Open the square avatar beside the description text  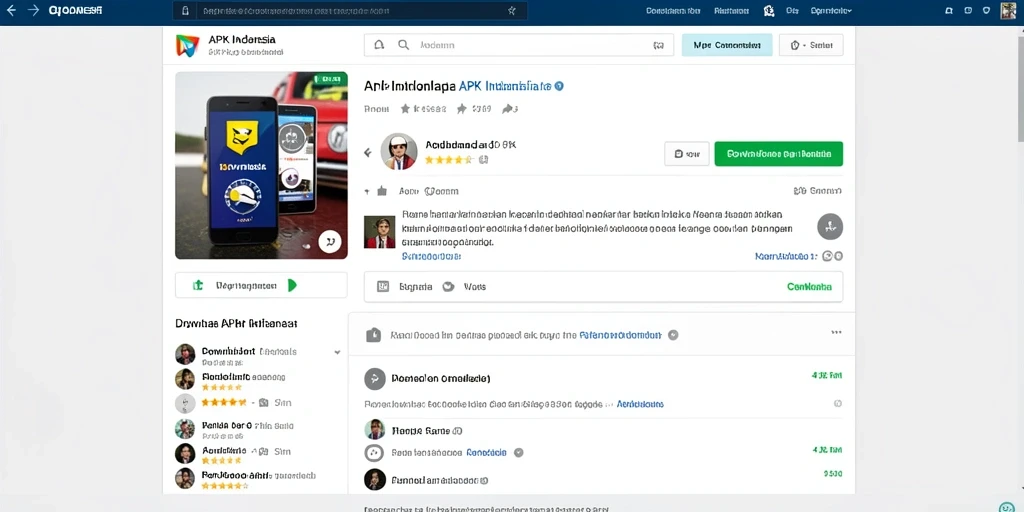379,232
